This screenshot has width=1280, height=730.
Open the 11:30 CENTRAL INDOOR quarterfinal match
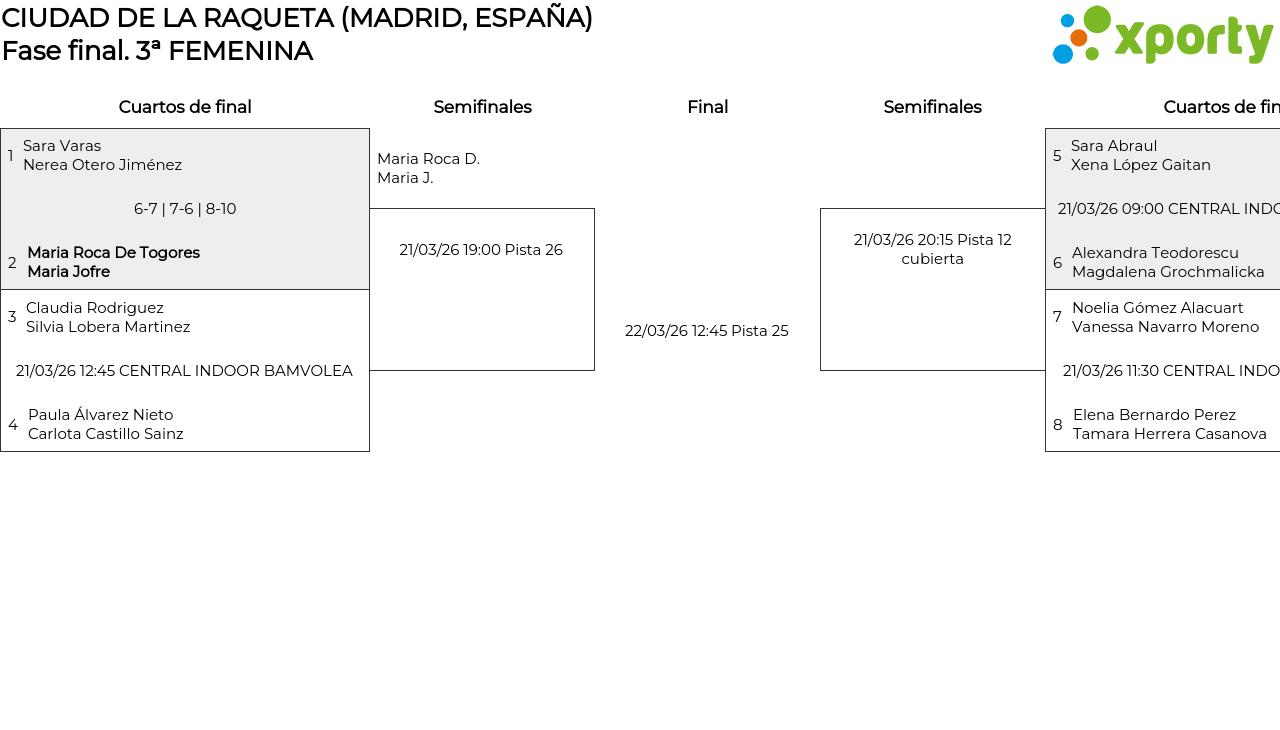1170,371
